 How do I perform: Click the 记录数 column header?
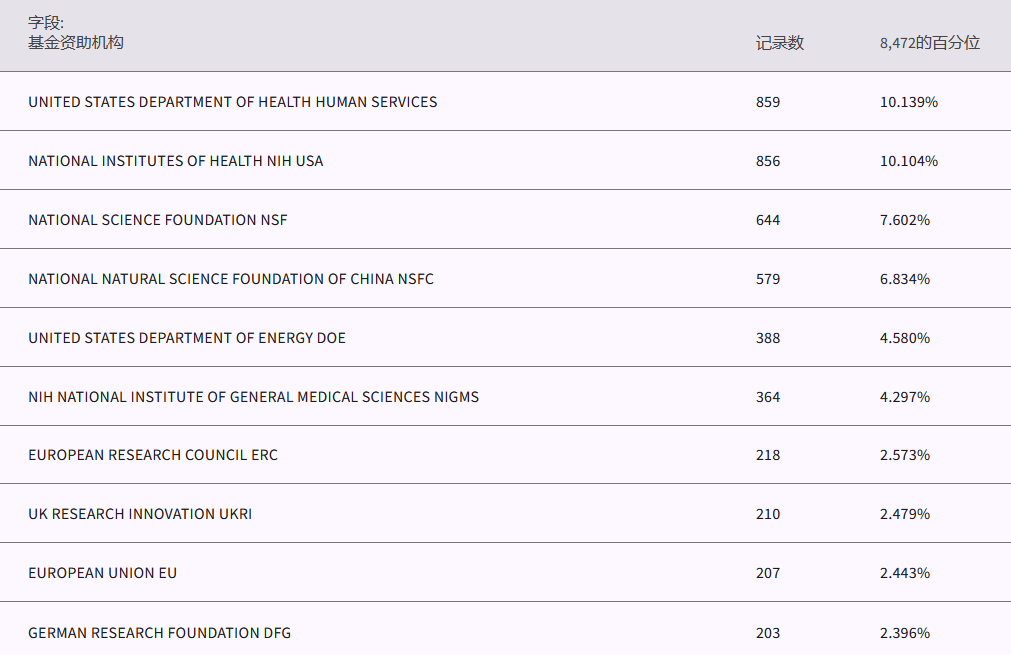pyautogui.click(x=779, y=43)
